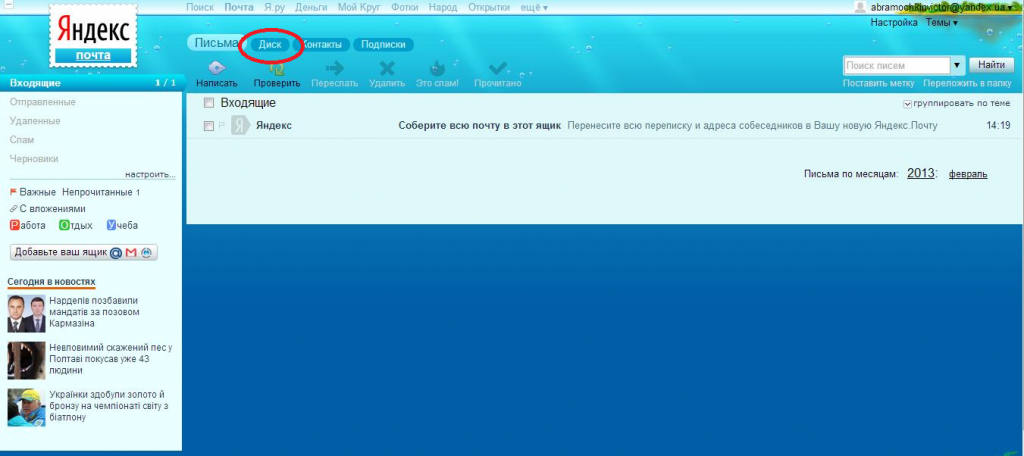Click the blue @ mail.ru icon

[x=116, y=253]
